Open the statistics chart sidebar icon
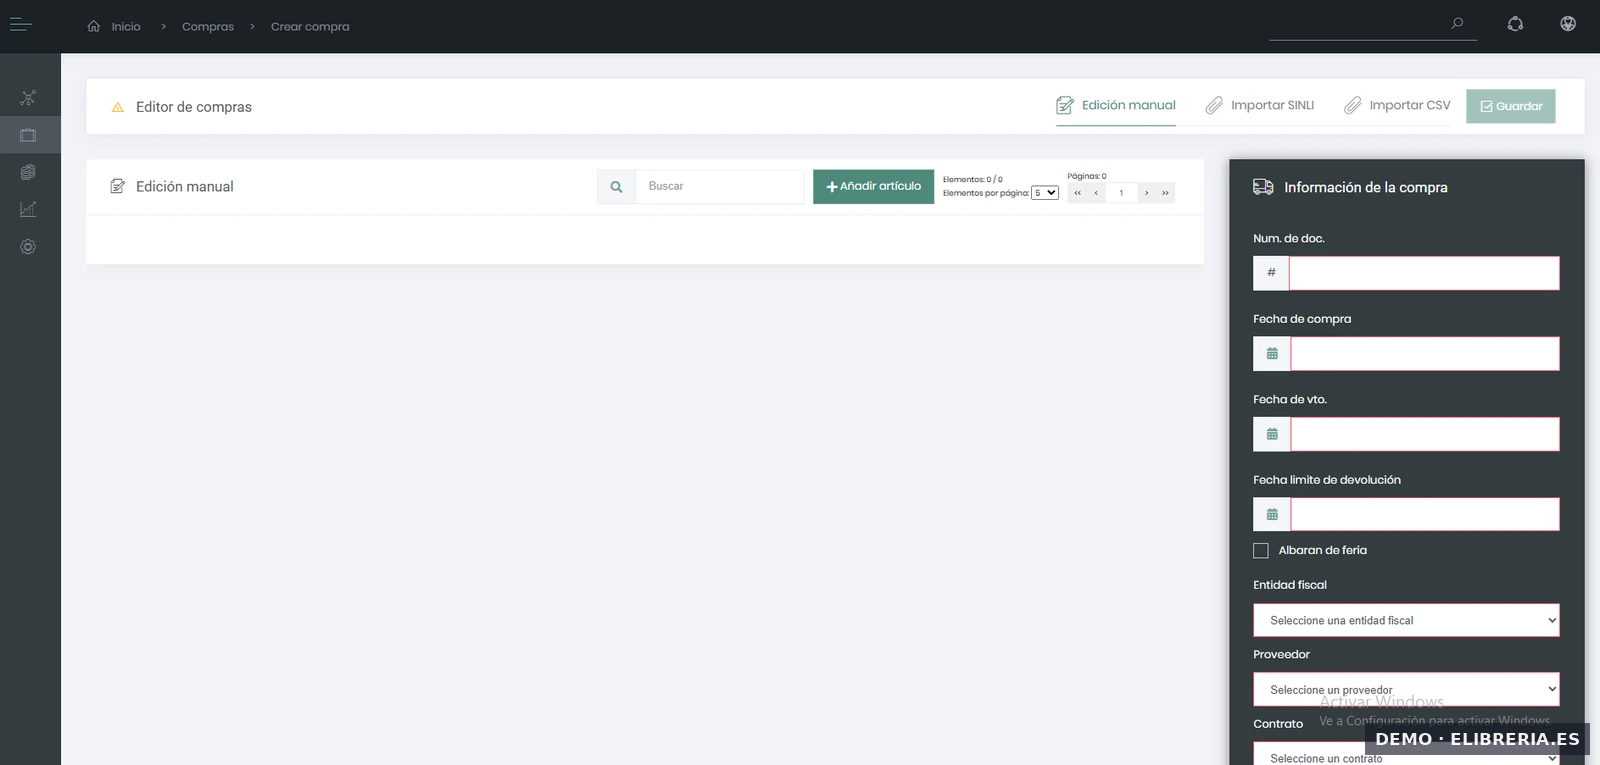Screen dimensions: 1600x765 28,209
